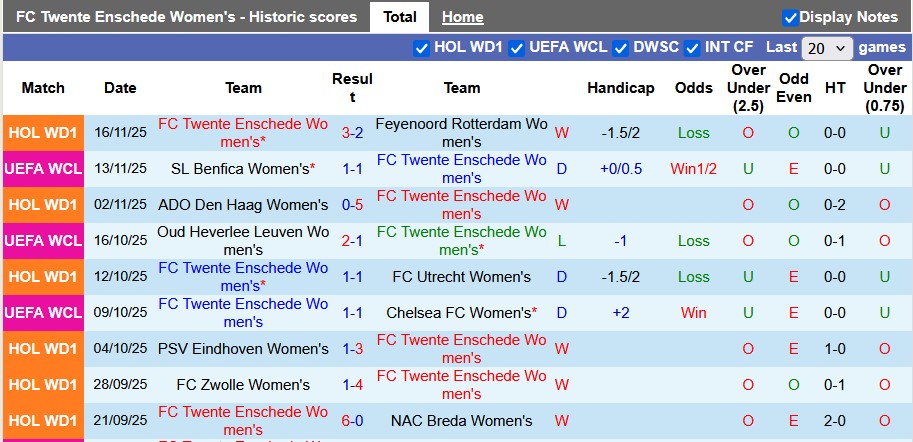This screenshot has height=442, width=913.
Task: Open the Home tab
Action: (x=462, y=17)
